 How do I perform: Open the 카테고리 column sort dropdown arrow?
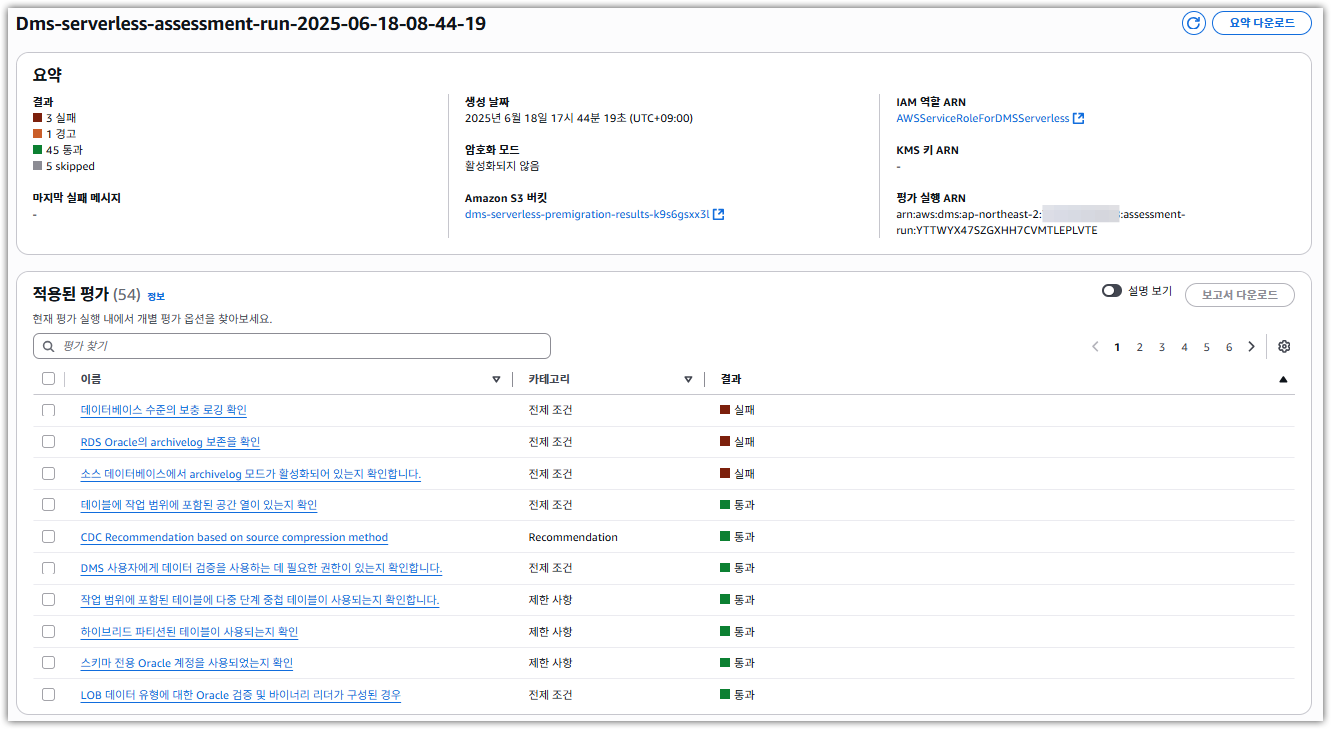tap(688, 379)
